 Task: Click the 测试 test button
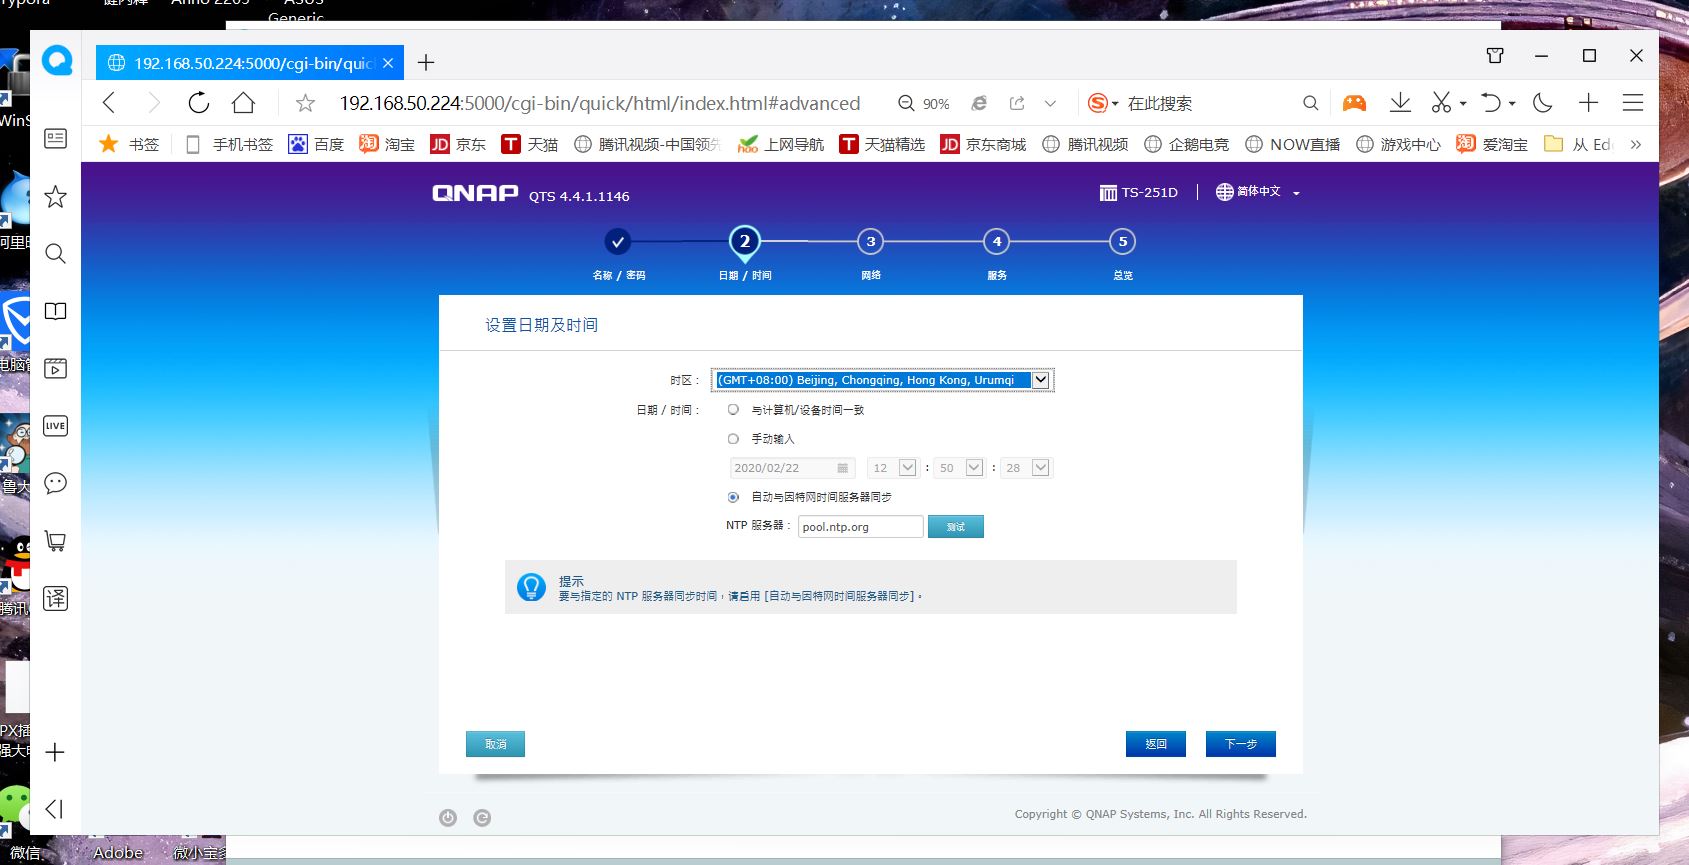(x=956, y=527)
